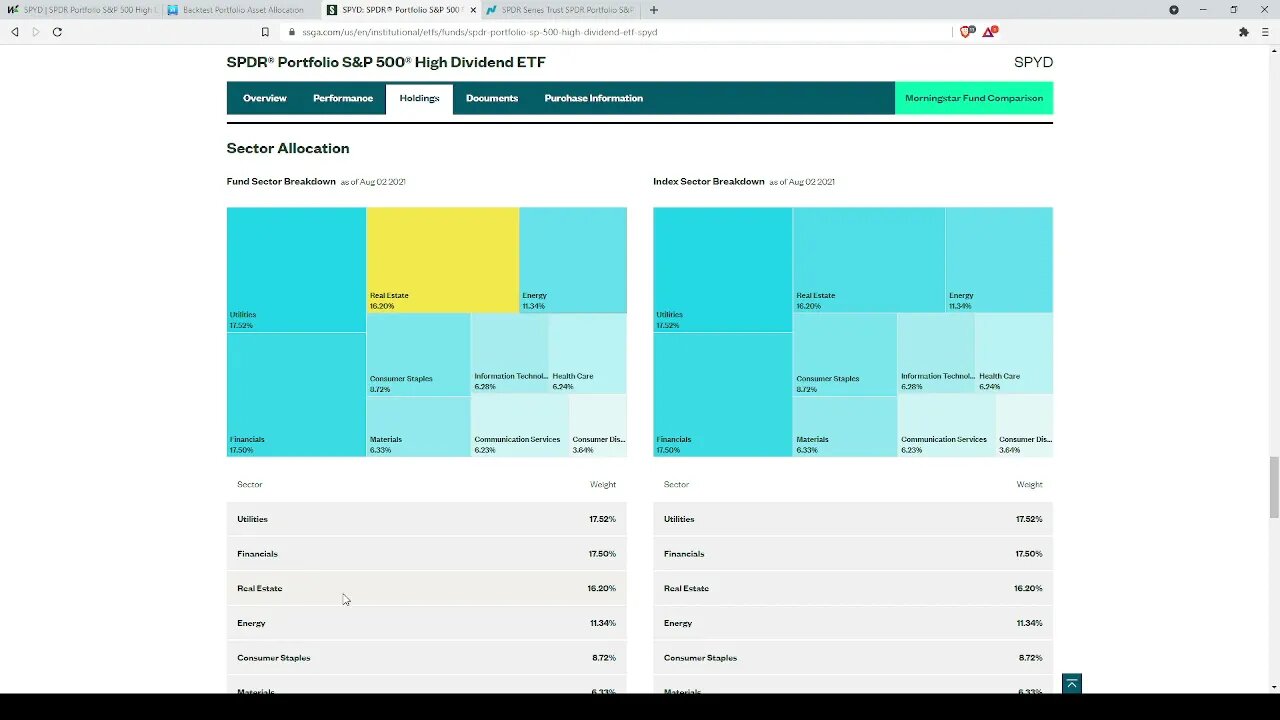Go forward to the next page
1280x720 pixels.
(x=36, y=32)
